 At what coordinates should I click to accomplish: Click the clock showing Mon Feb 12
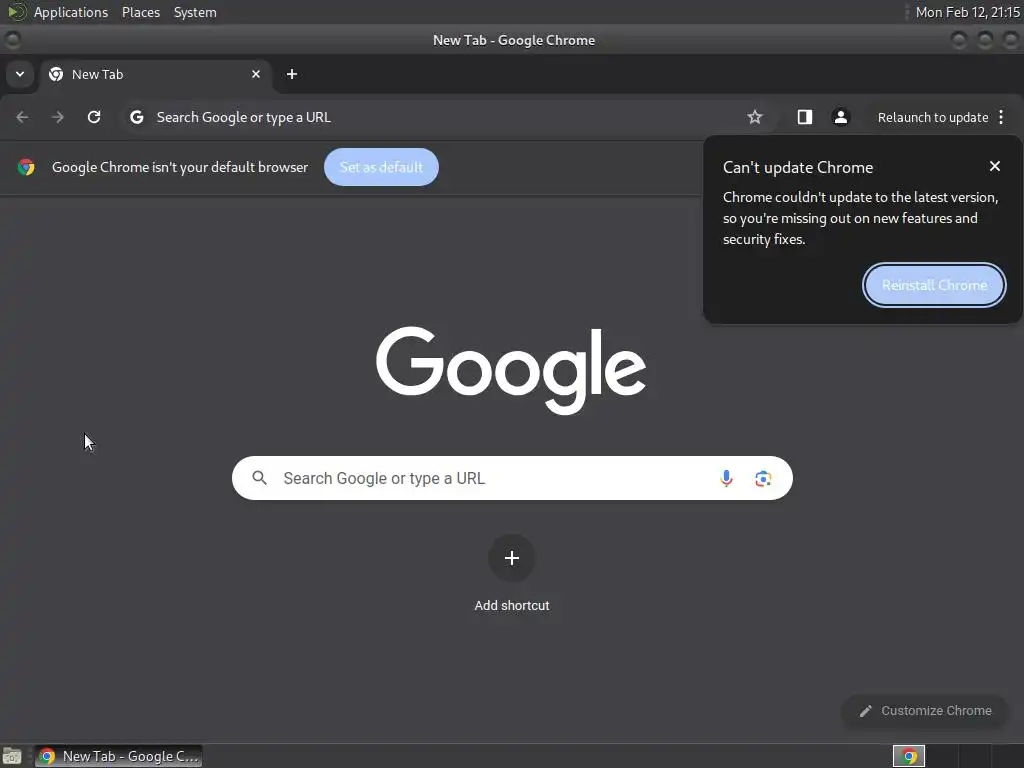[968, 12]
